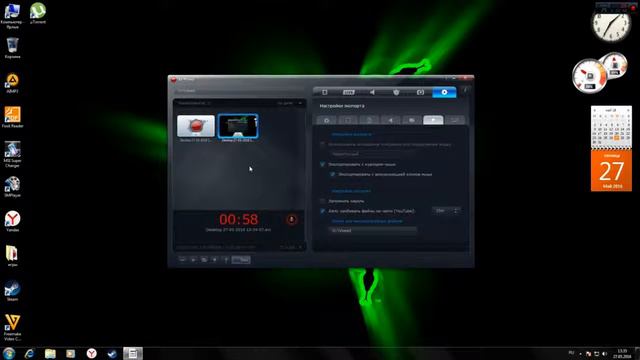The width and height of the screenshot is (640, 360).
Task: Launch SMPlayer from the desktop
Action: [x=12, y=187]
